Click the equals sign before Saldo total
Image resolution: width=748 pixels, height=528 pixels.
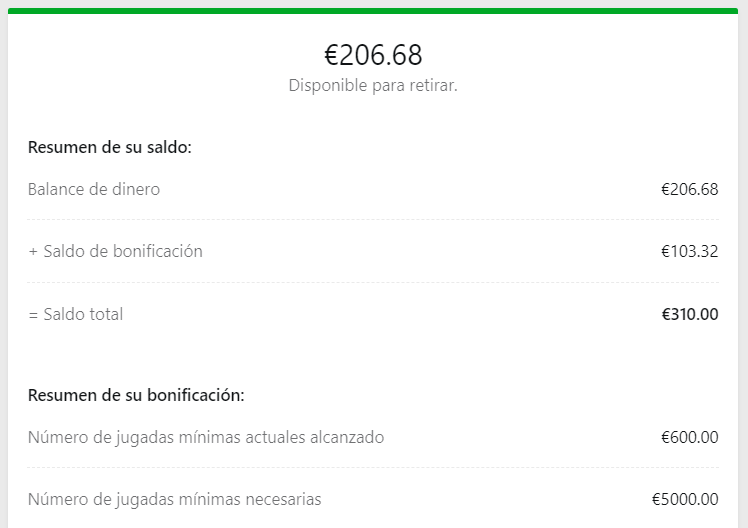click(x=33, y=315)
